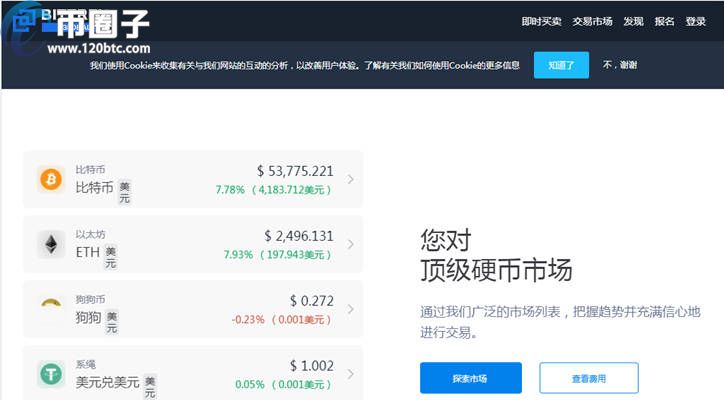
Task: Click the orange Bitcoin coin icon
Action: click(x=50, y=179)
